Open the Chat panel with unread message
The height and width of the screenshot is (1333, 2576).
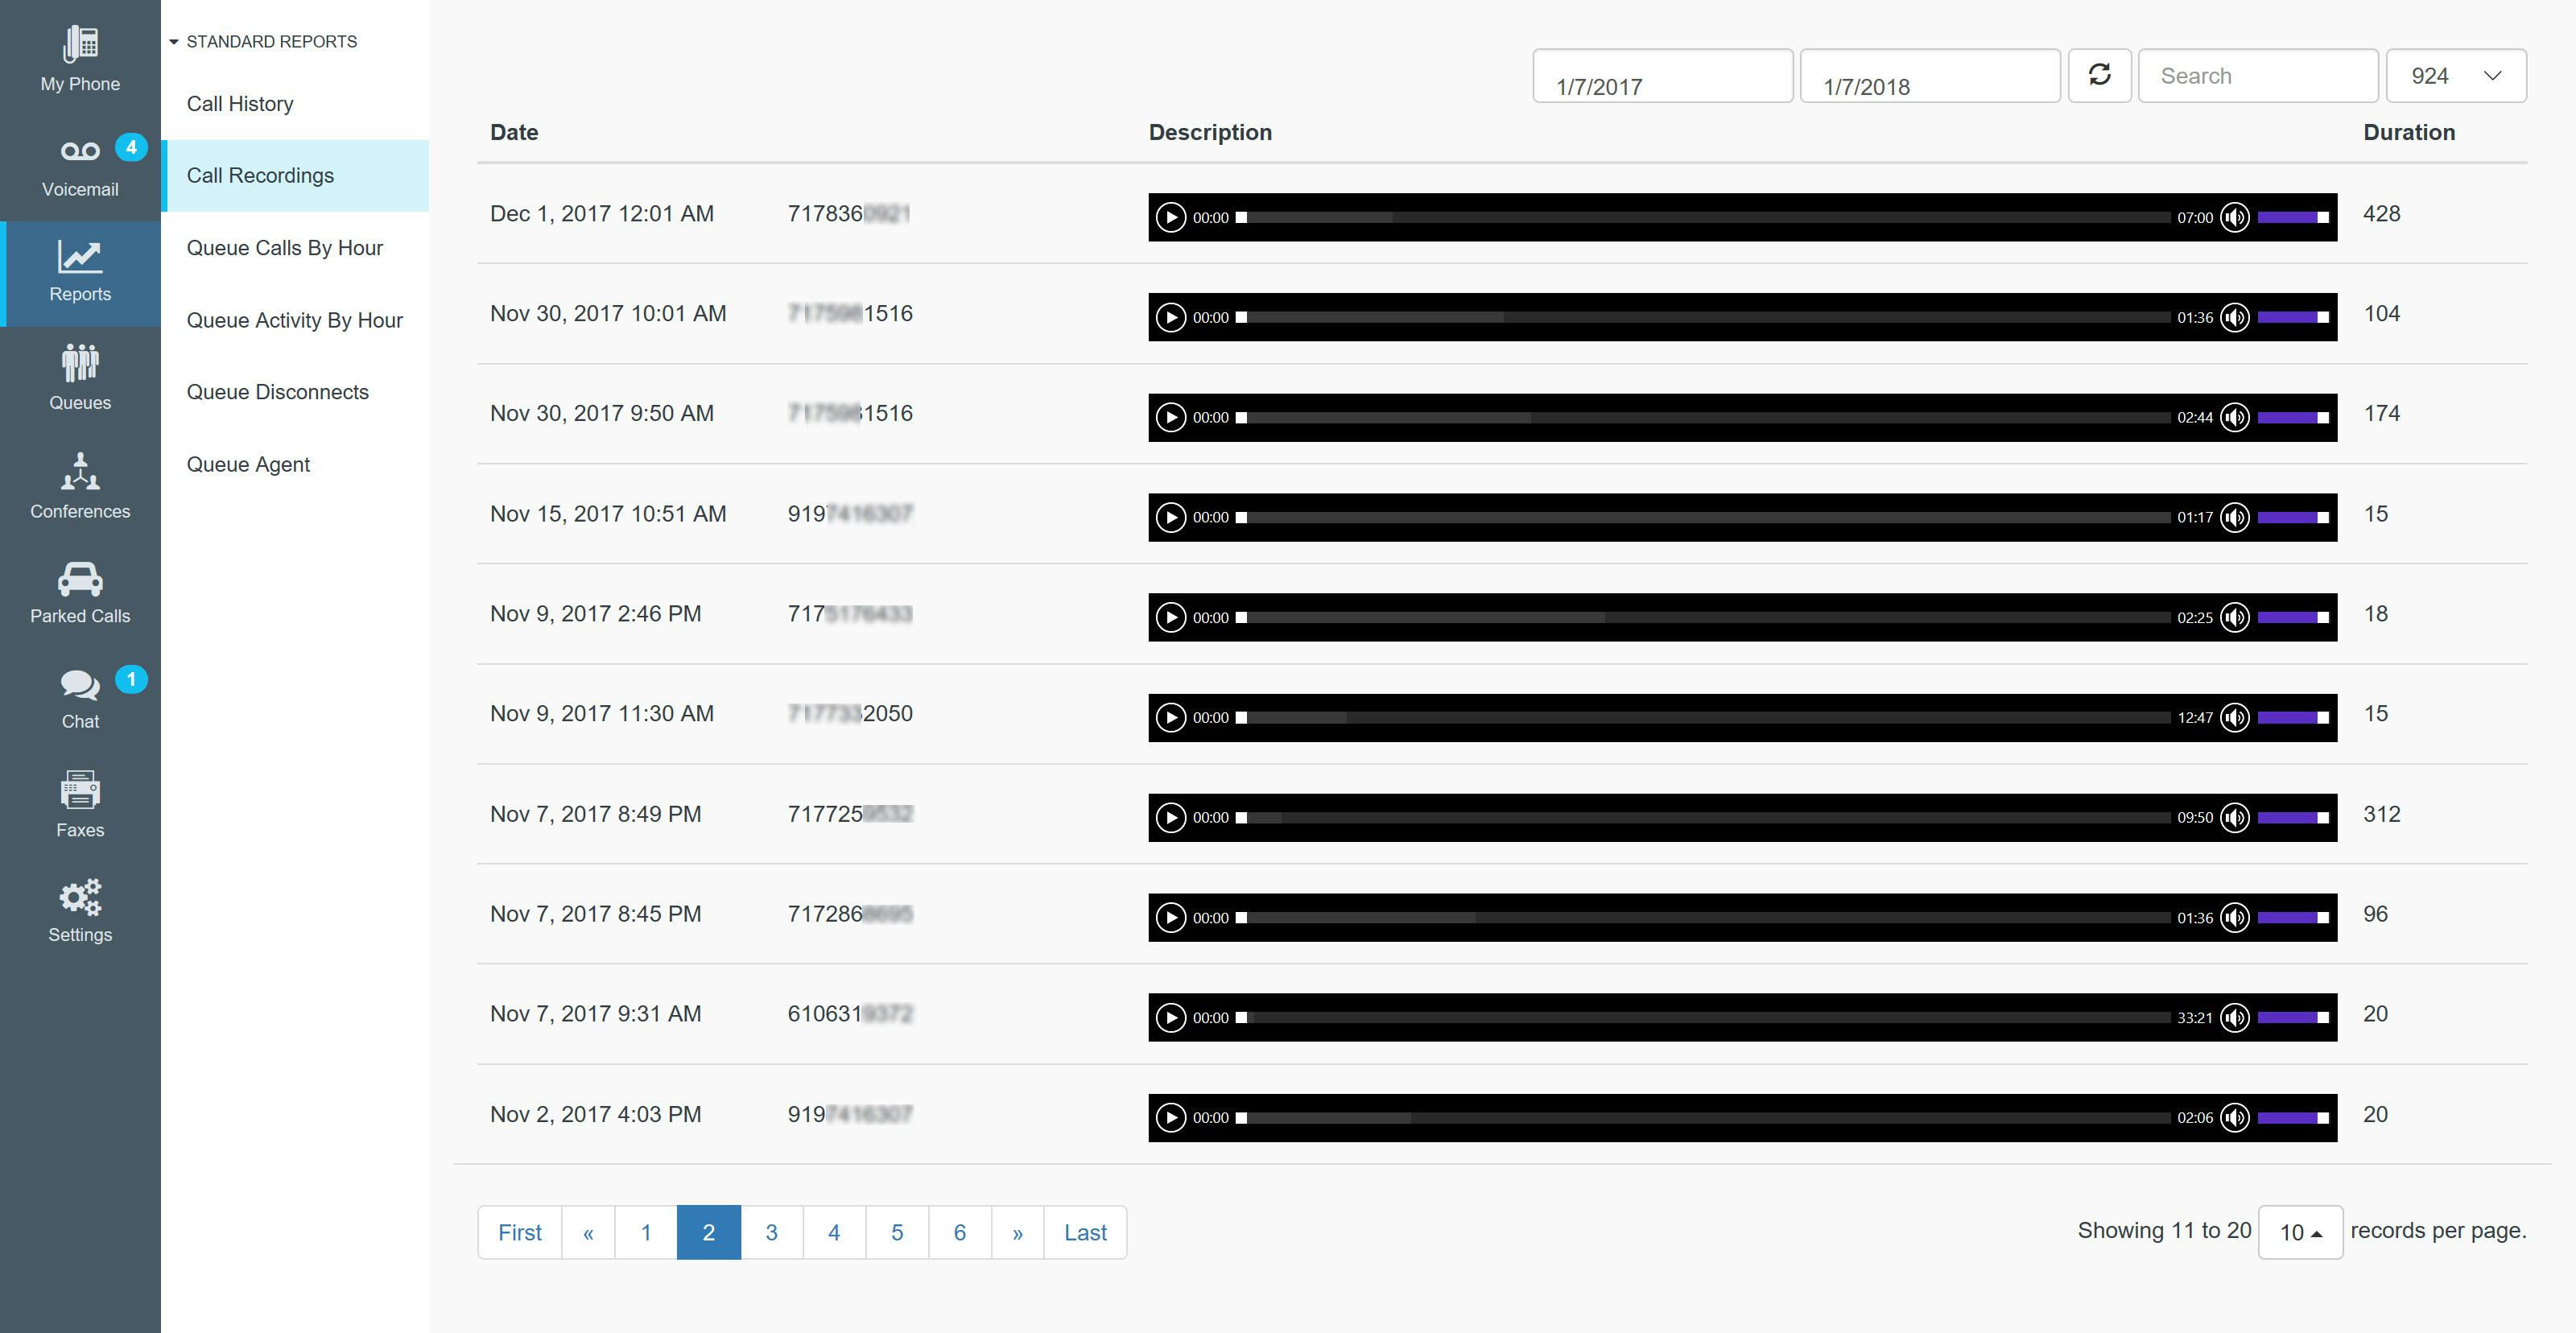pyautogui.click(x=80, y=696)
